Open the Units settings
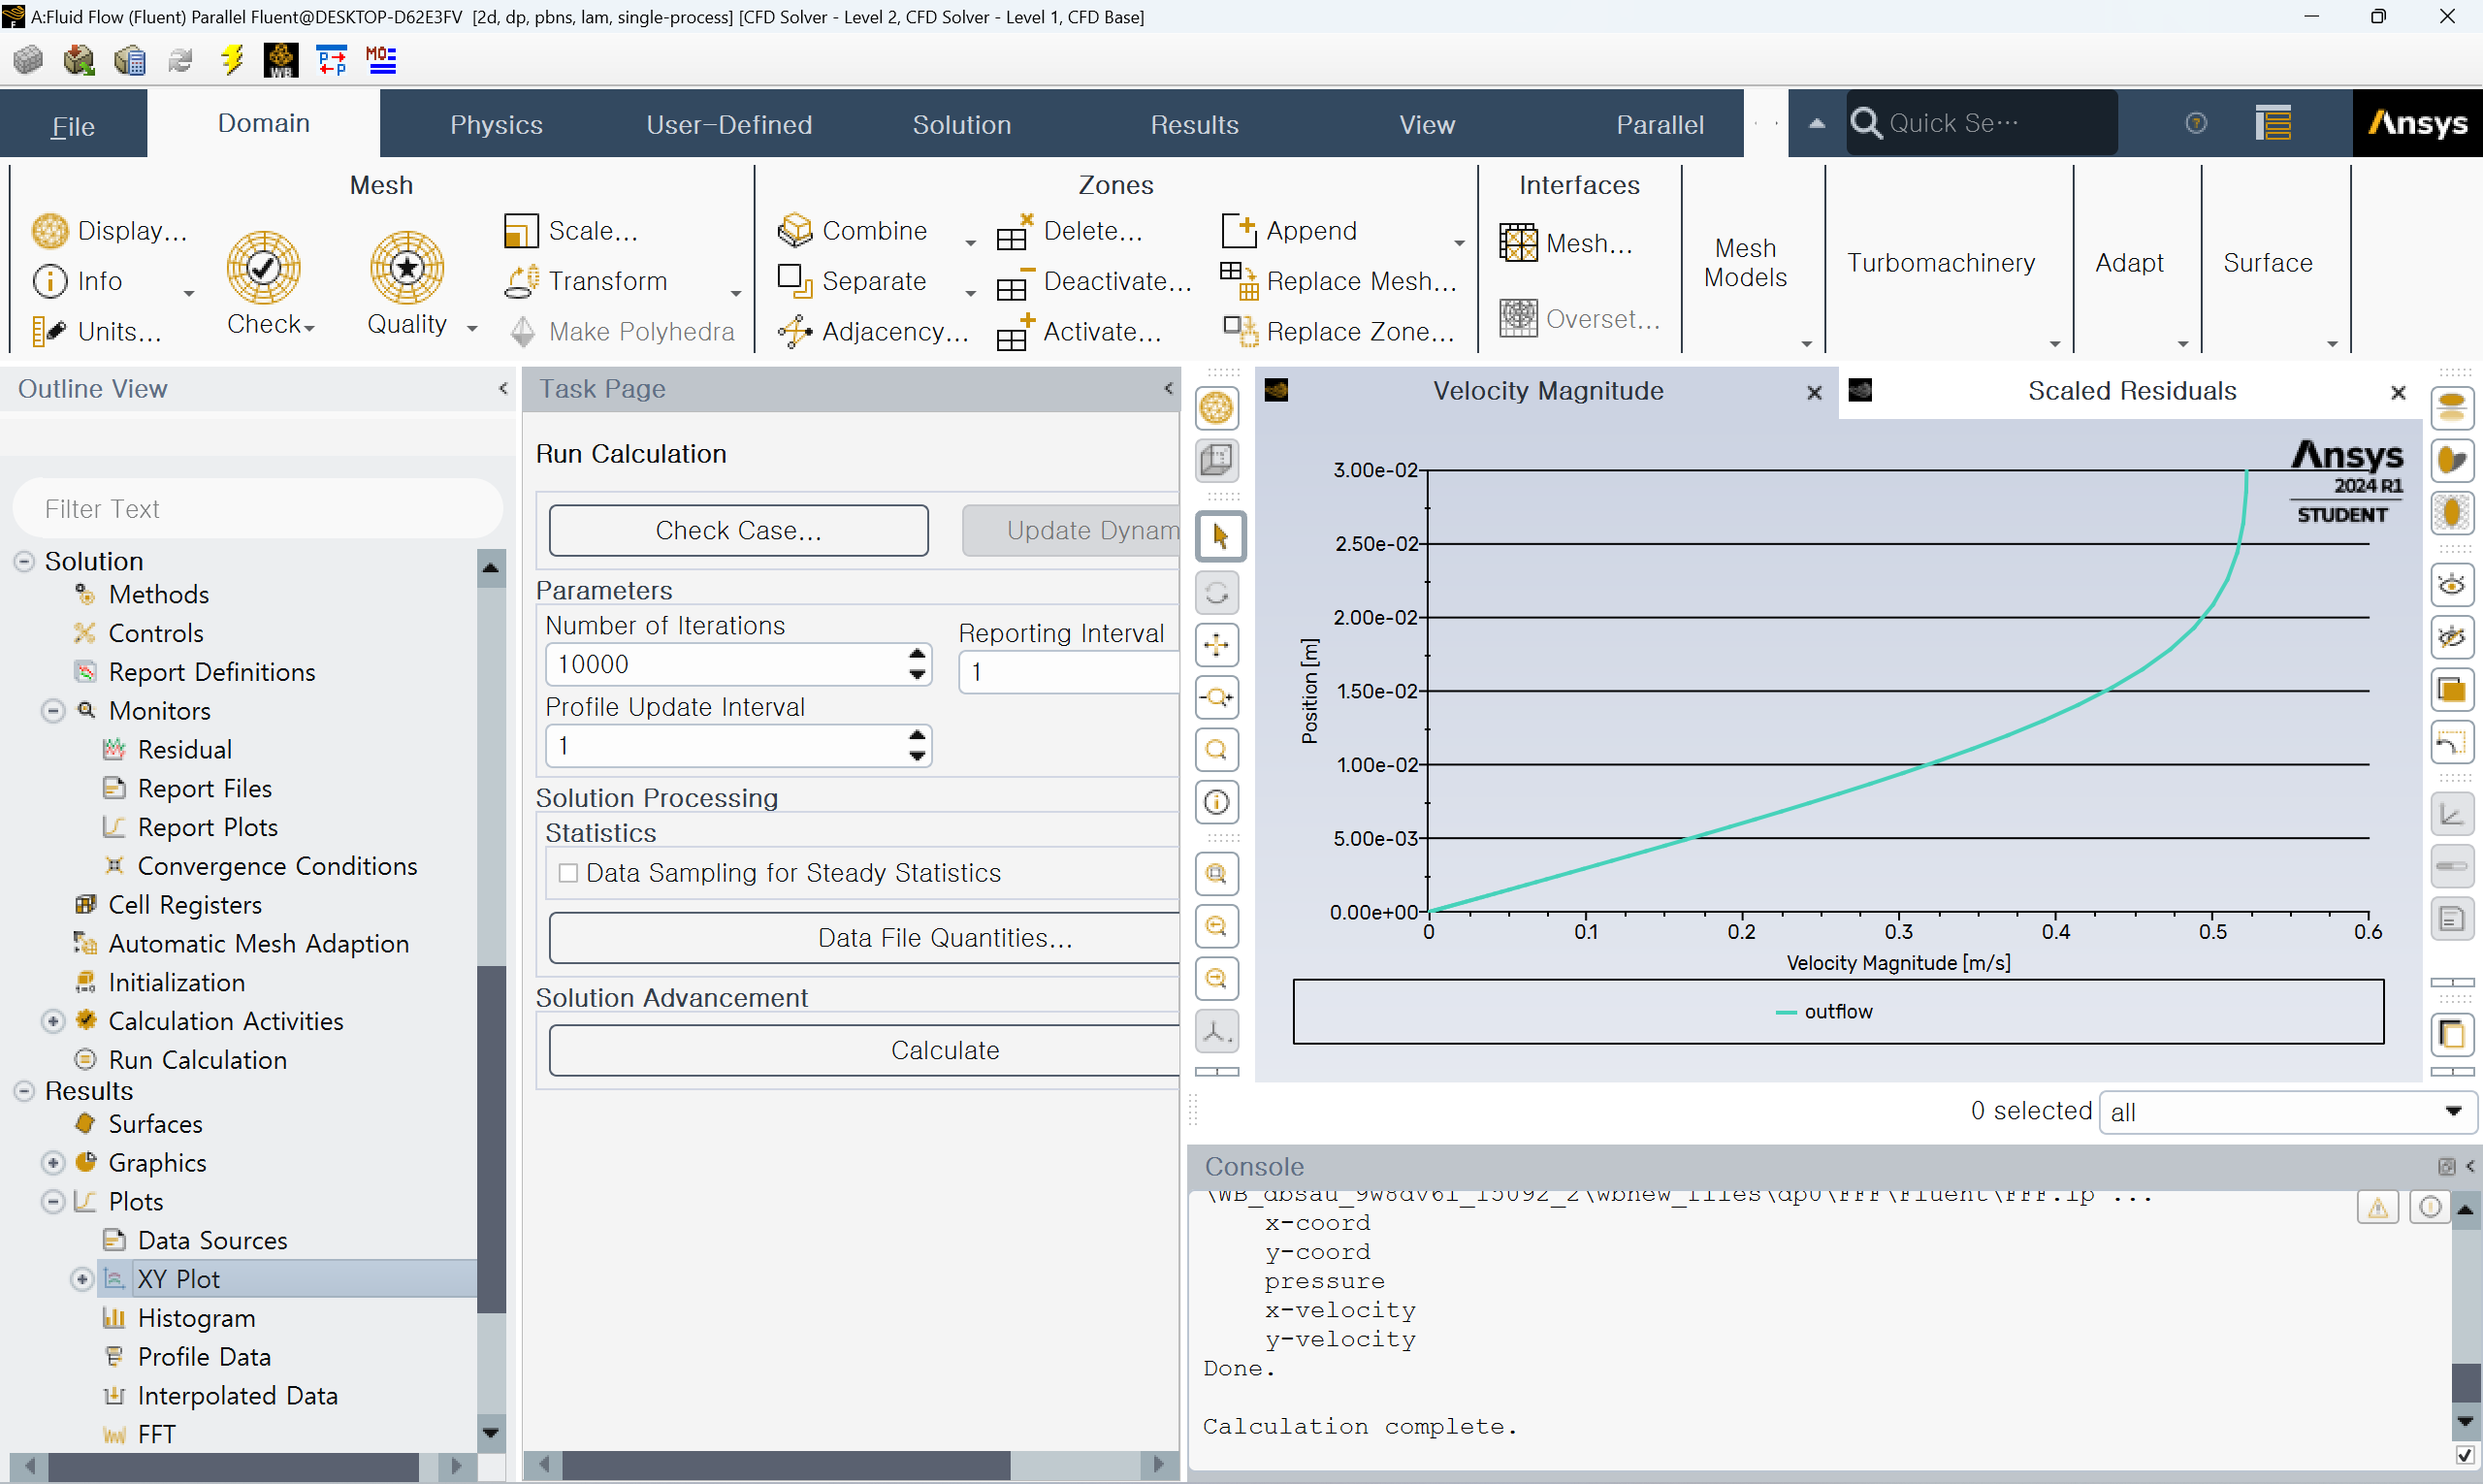Viewport: 2483px width, 1484px height. pyautogui.click(x=97, y=331)
